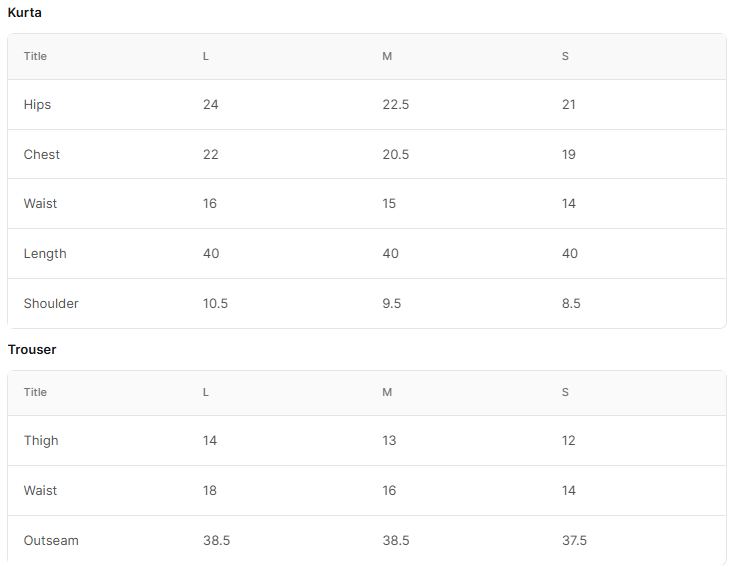Select the Outseam row label
730x567 pixels.
[x=51, y=541]
